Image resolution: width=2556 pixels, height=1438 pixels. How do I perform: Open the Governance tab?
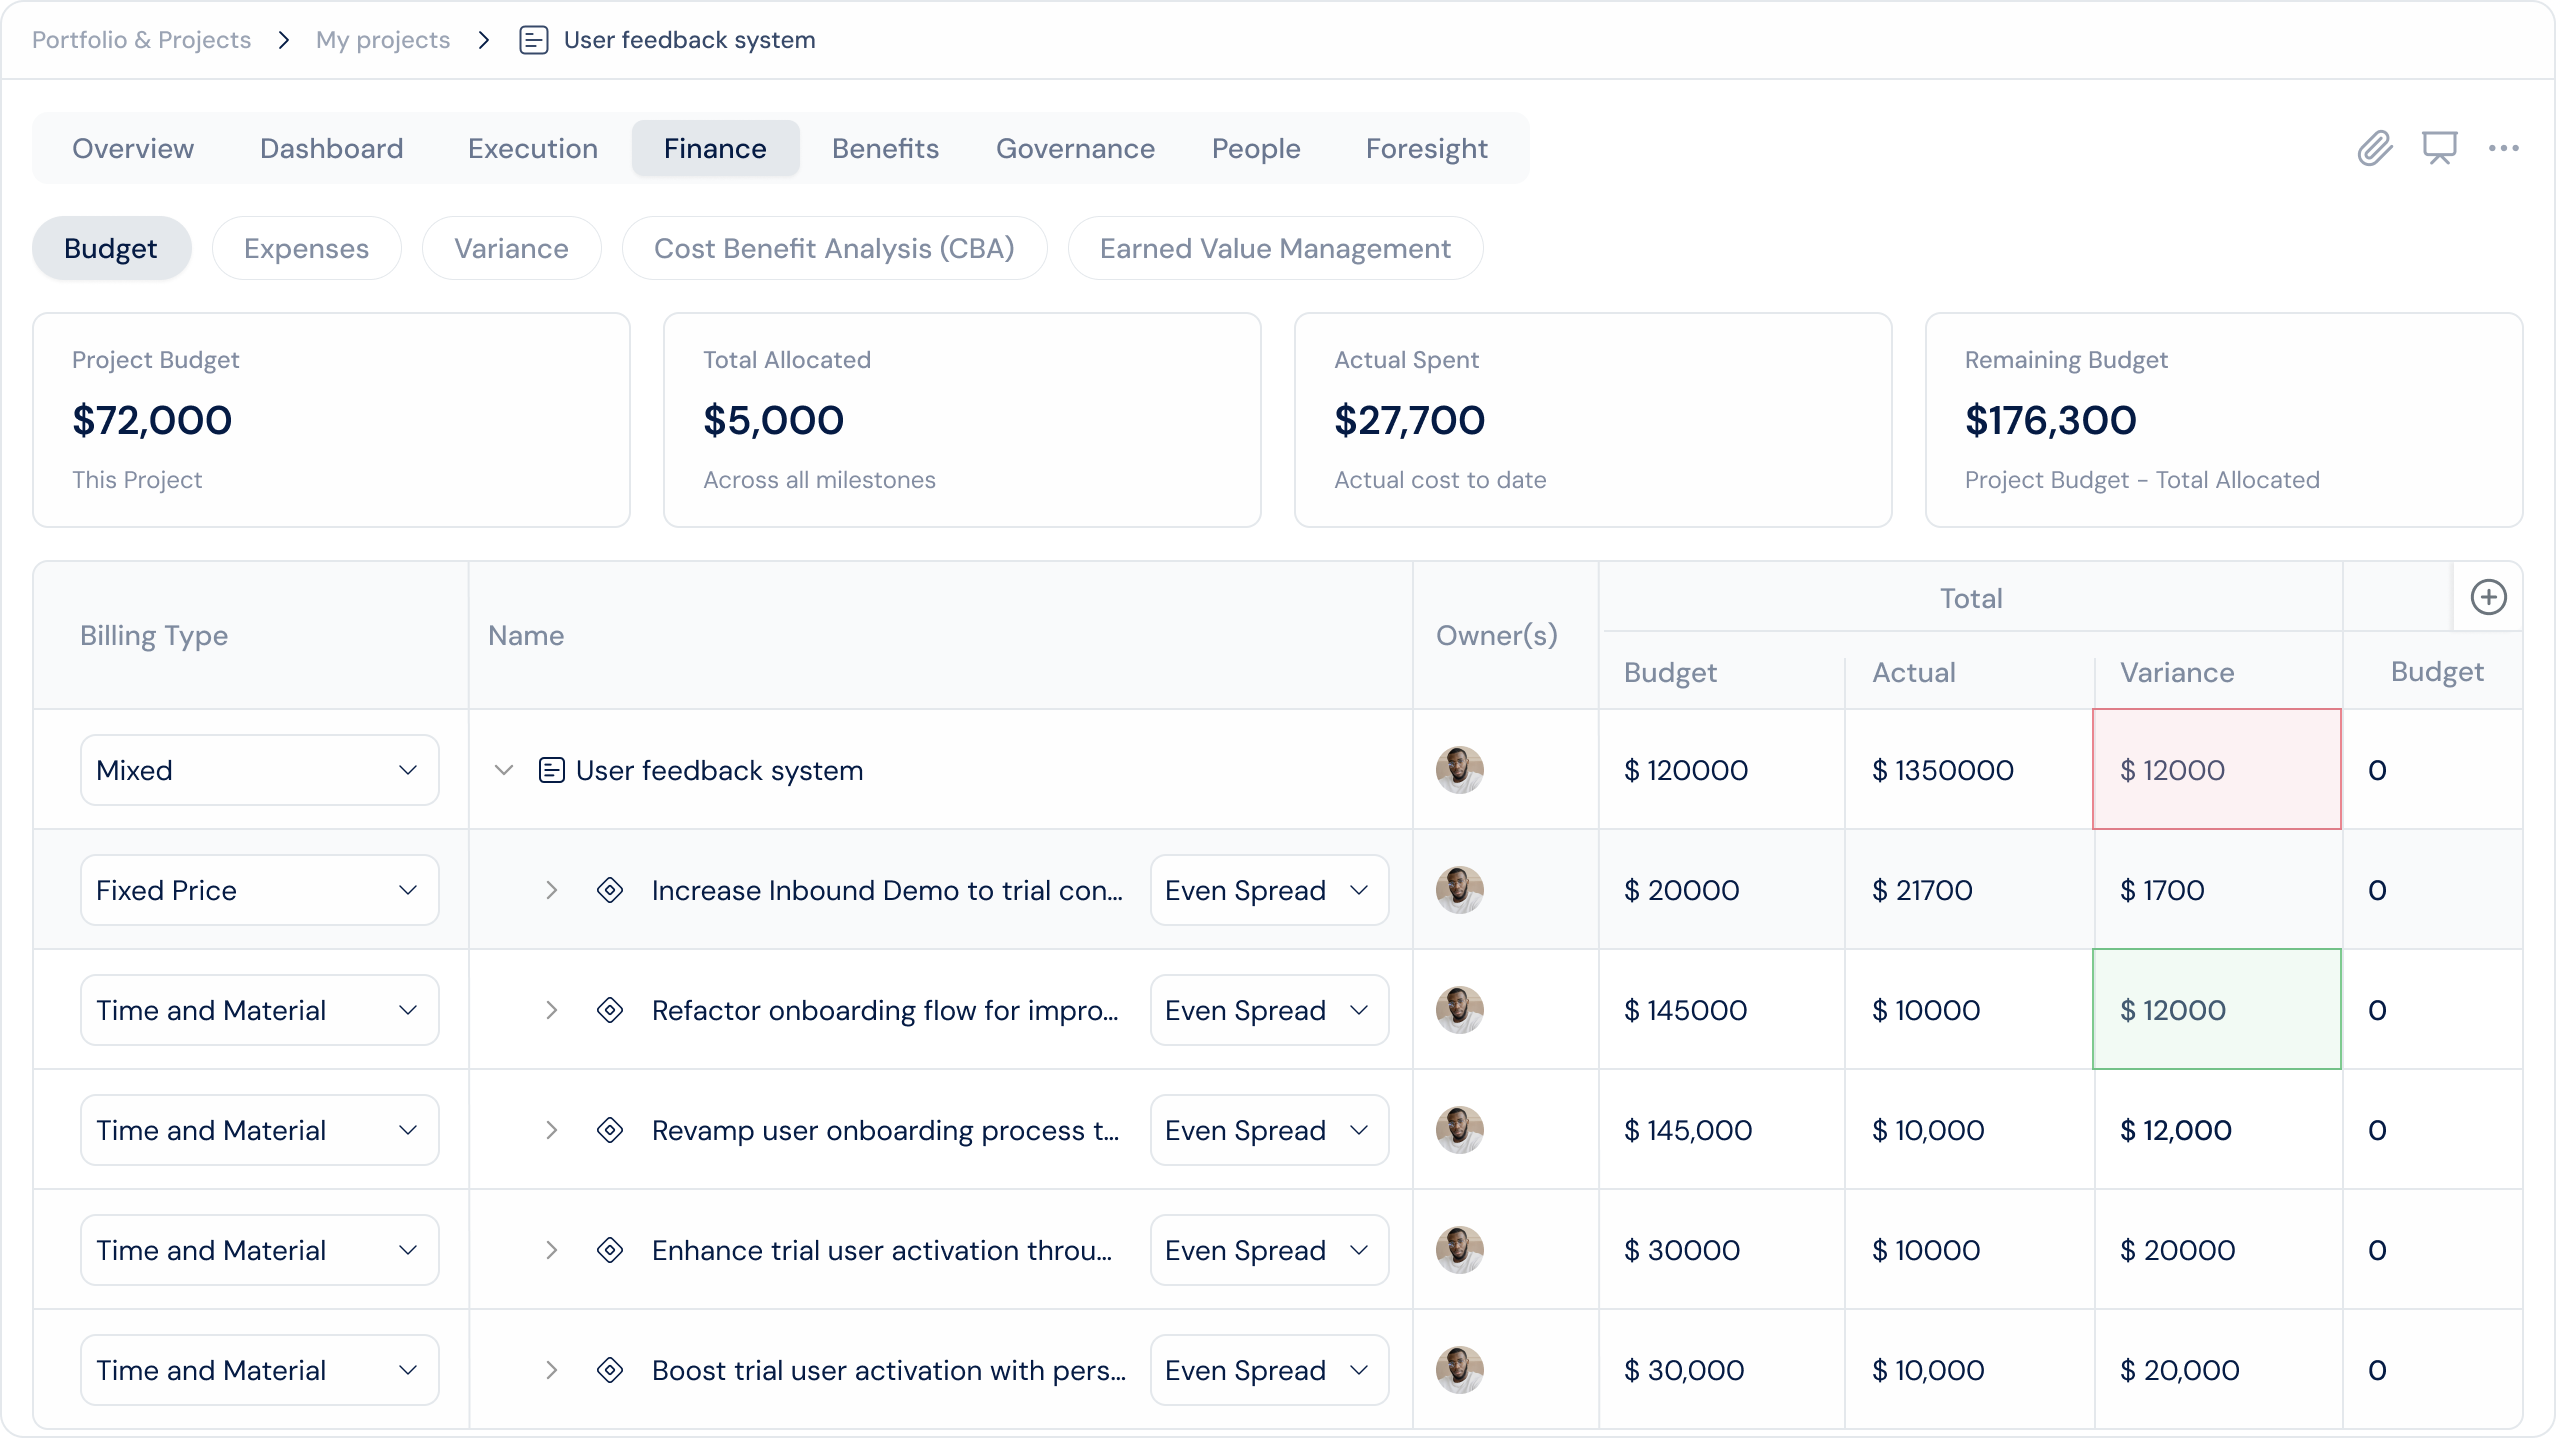coord(1075,148)
